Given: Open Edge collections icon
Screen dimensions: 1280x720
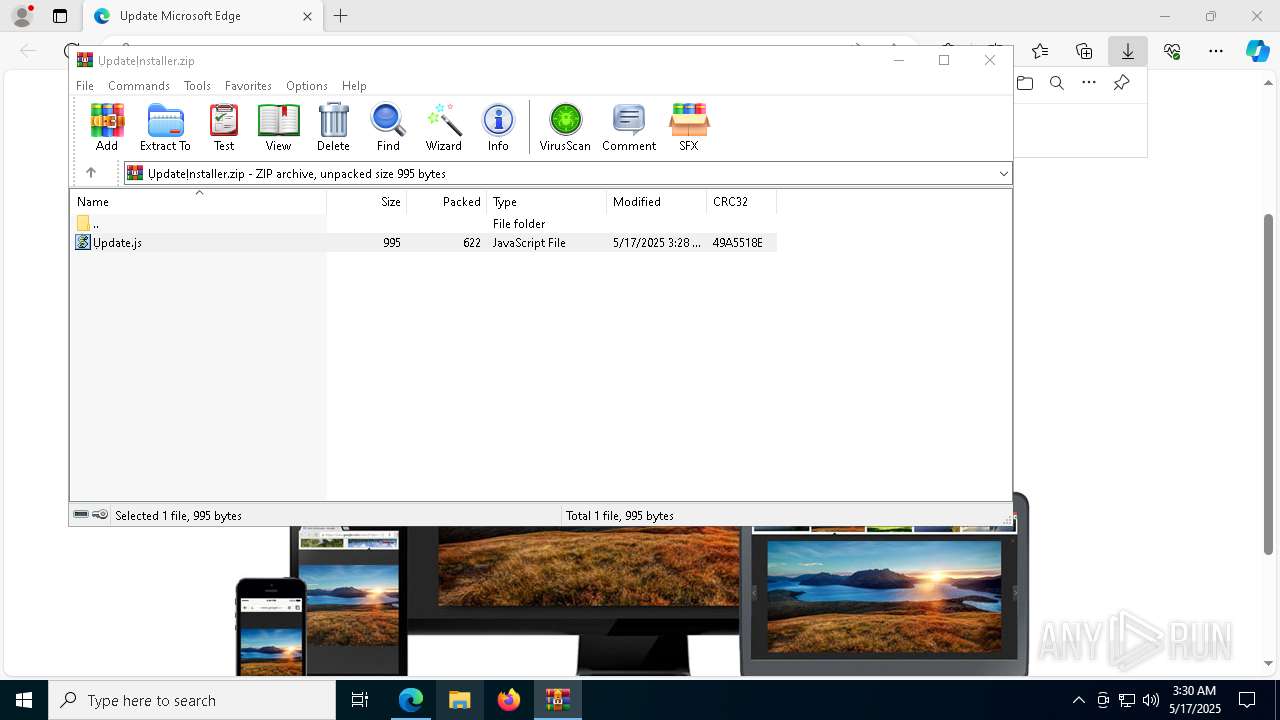Looking at the screenshot, I should coord(1084,51).
